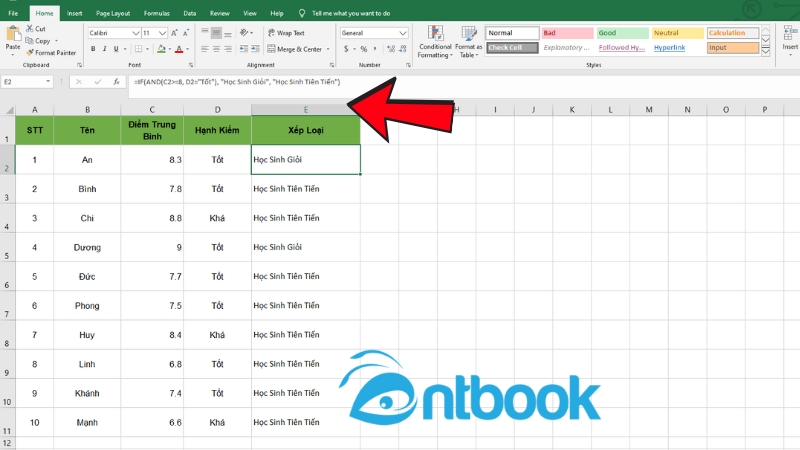Align text right

(228, 49)
